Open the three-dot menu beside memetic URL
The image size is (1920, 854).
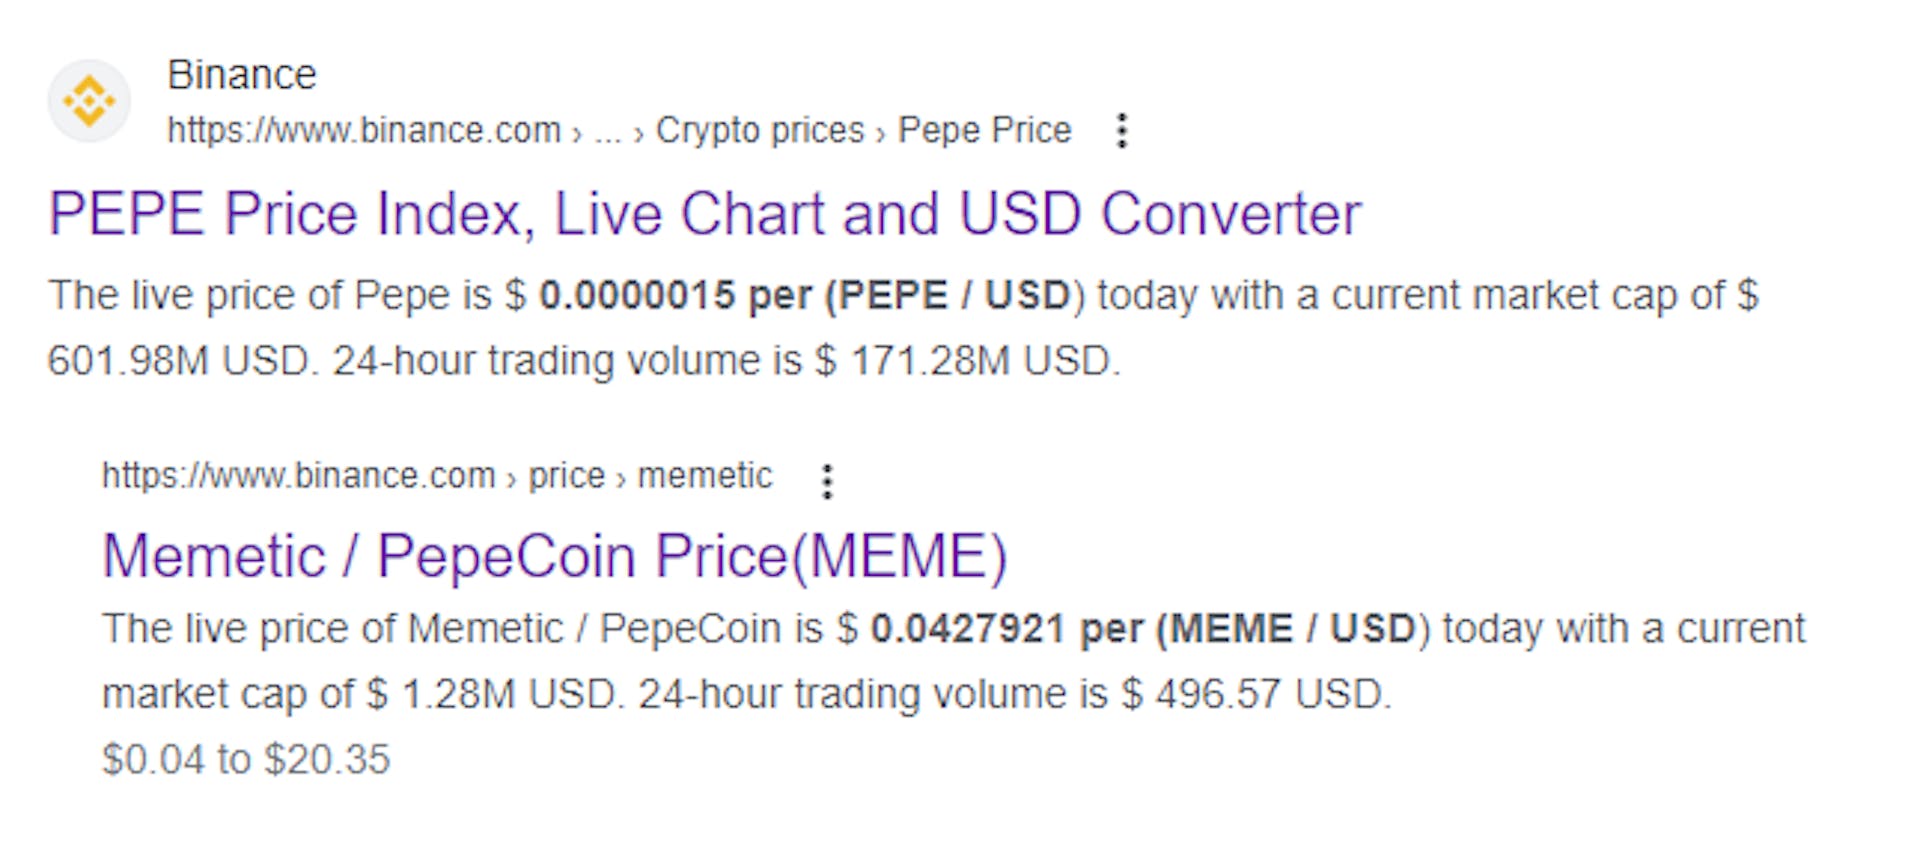click(827, 481)
